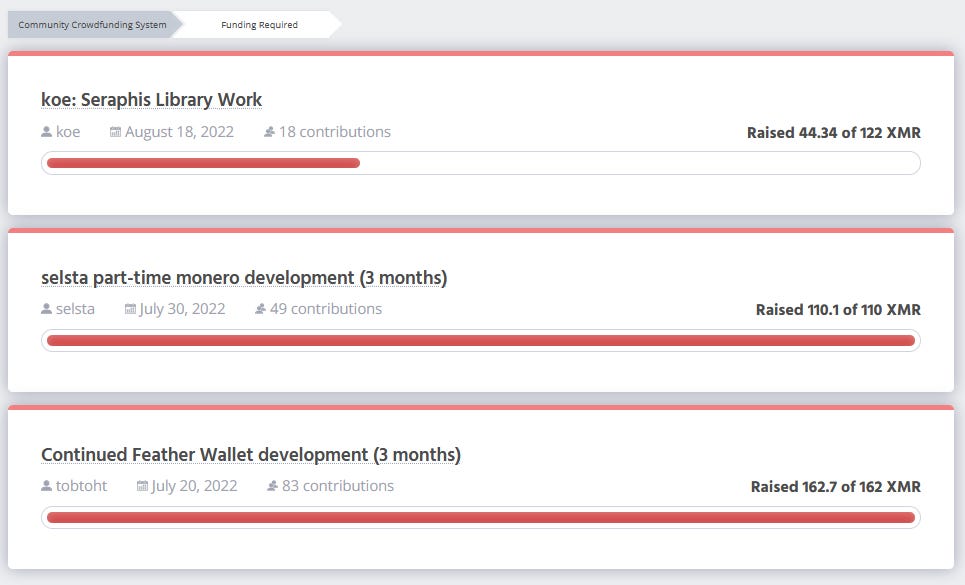
Task: Click the user icon beside selsta
Action: (46, 309)
